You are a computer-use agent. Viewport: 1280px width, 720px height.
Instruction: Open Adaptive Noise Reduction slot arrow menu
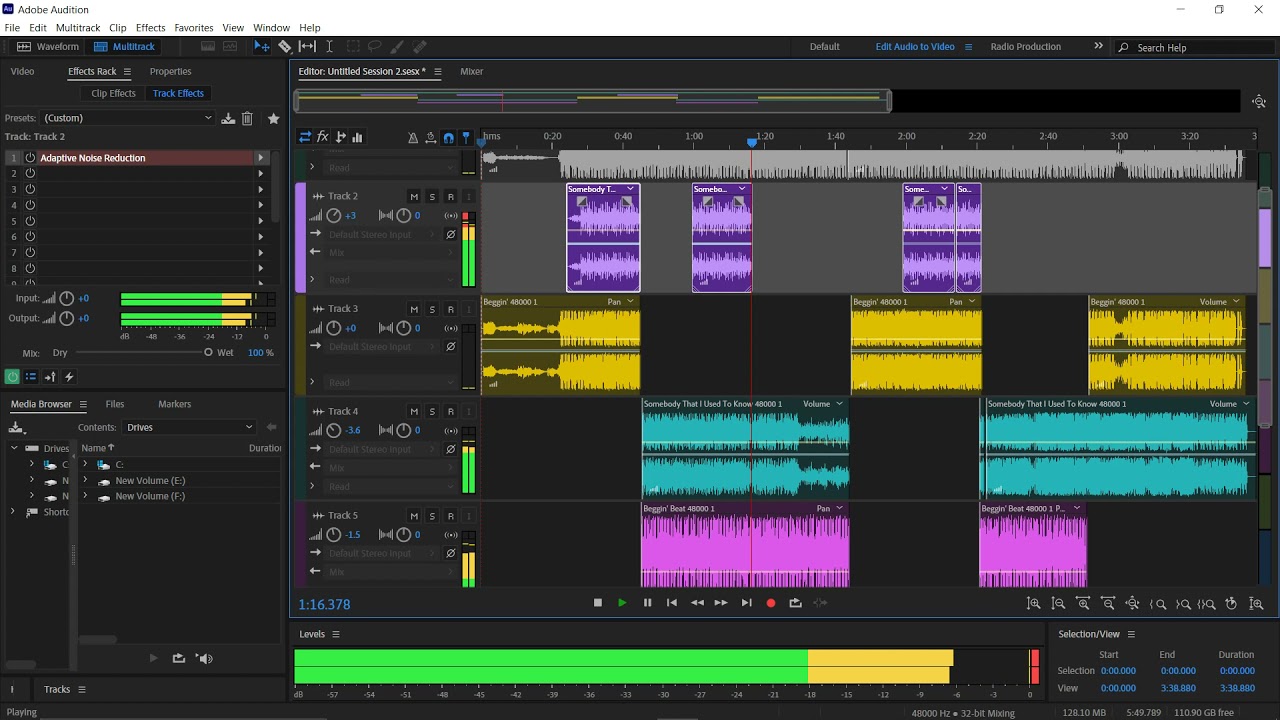(x=261, y=158)
